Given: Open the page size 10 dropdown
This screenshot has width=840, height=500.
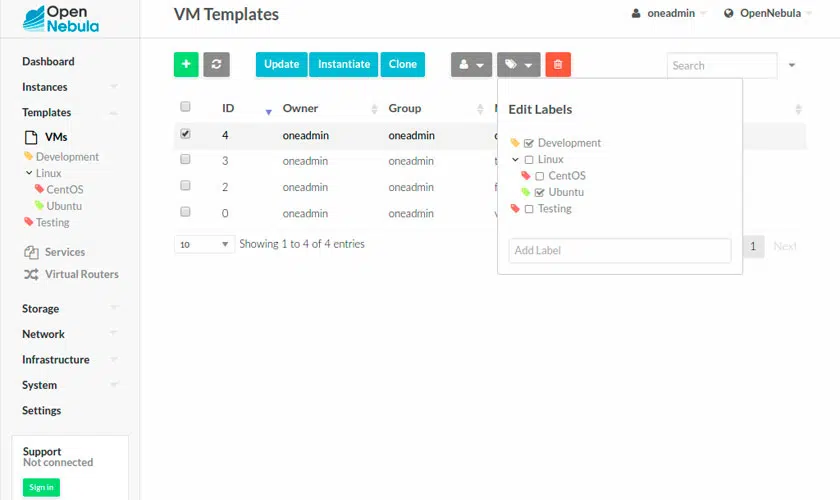Looking at the screenshot, I should coord(204,244).
